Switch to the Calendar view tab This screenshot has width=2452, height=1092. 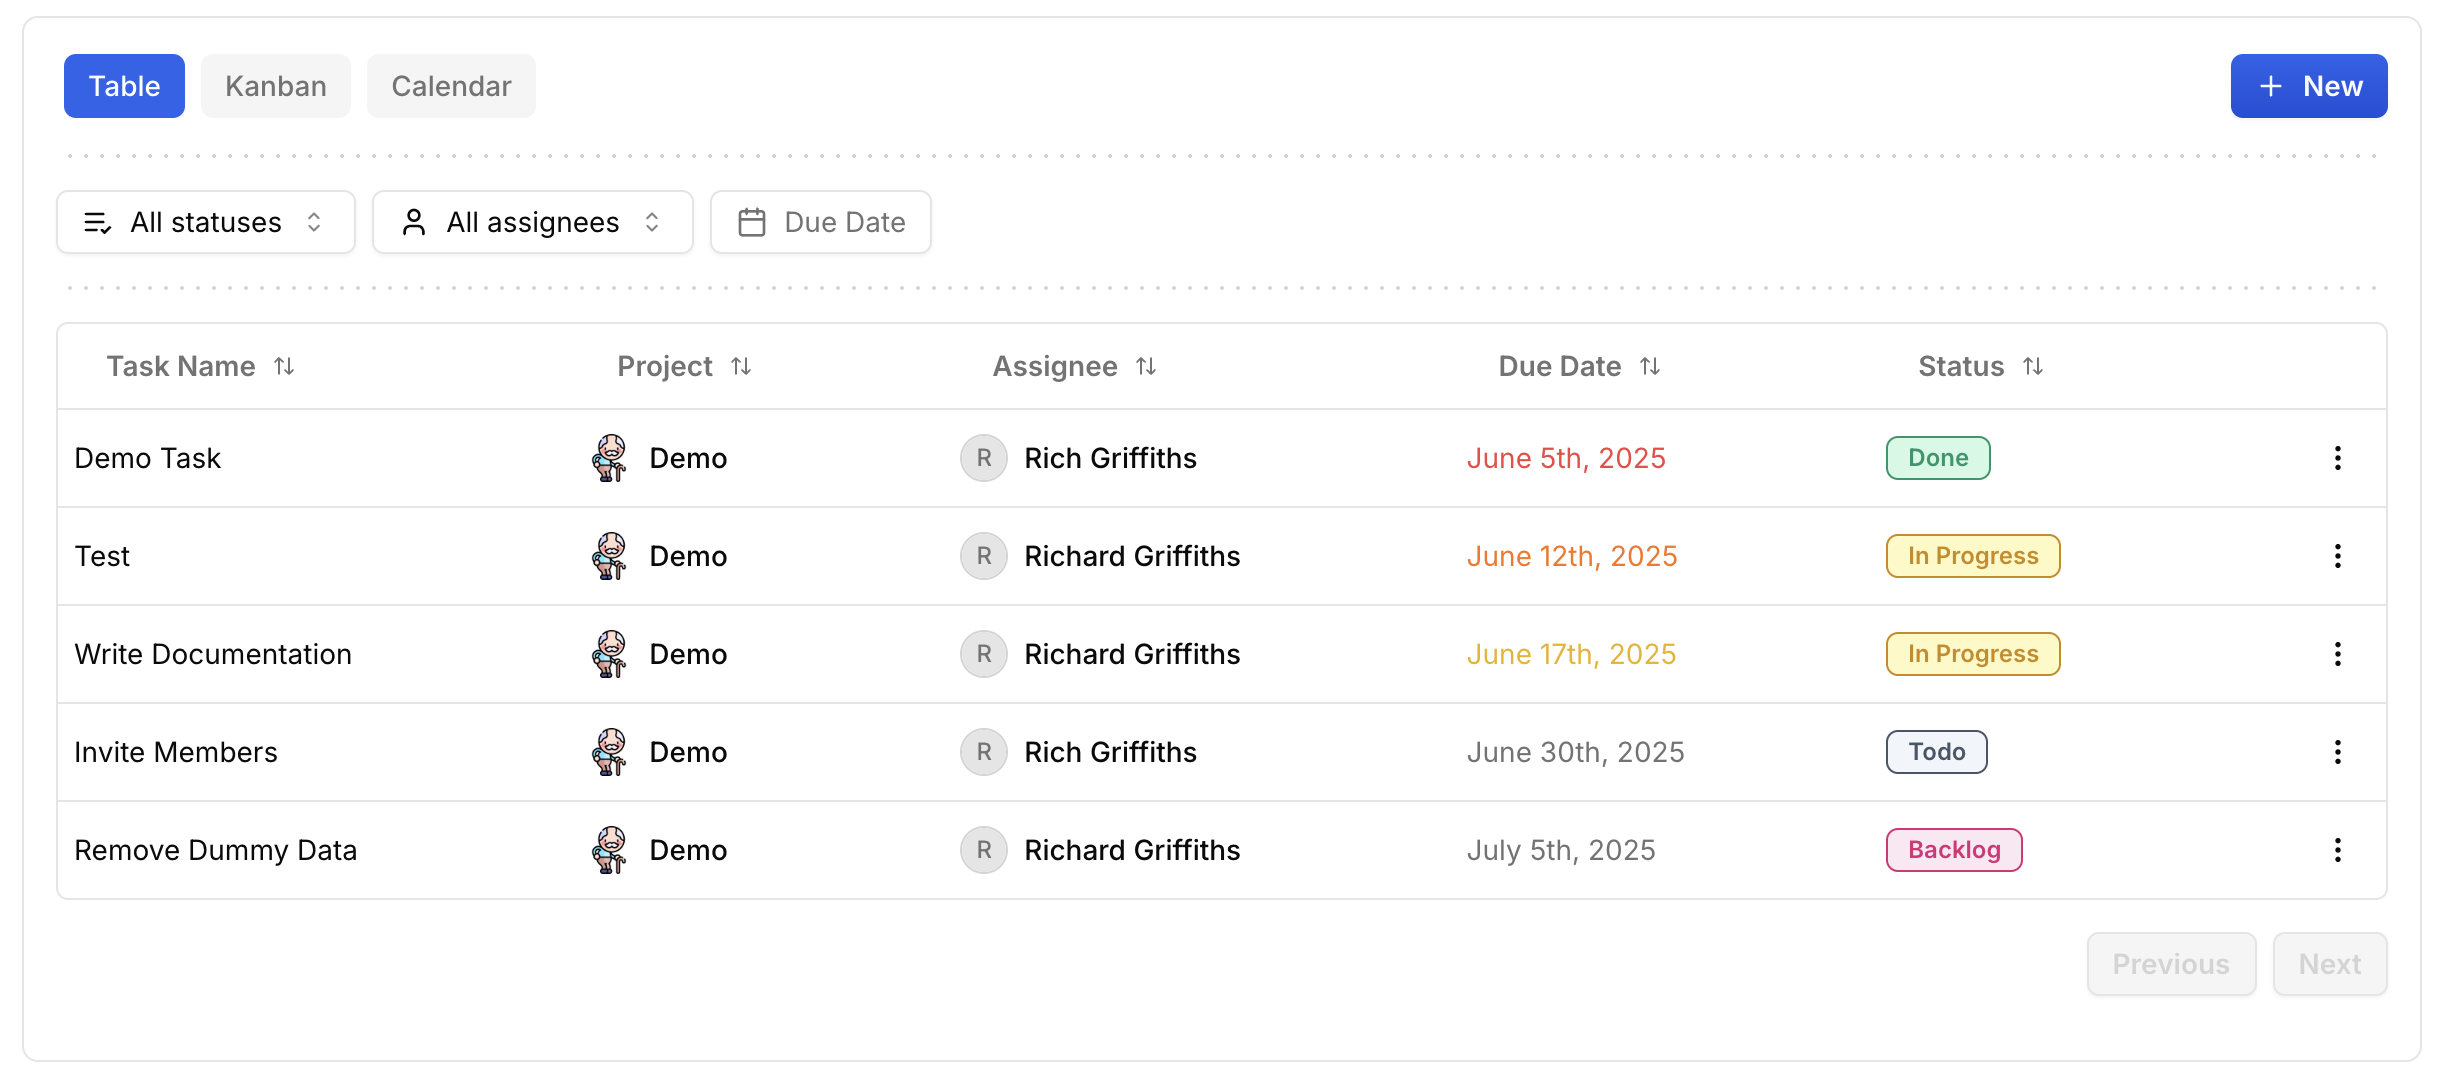[x=451, y=86]
